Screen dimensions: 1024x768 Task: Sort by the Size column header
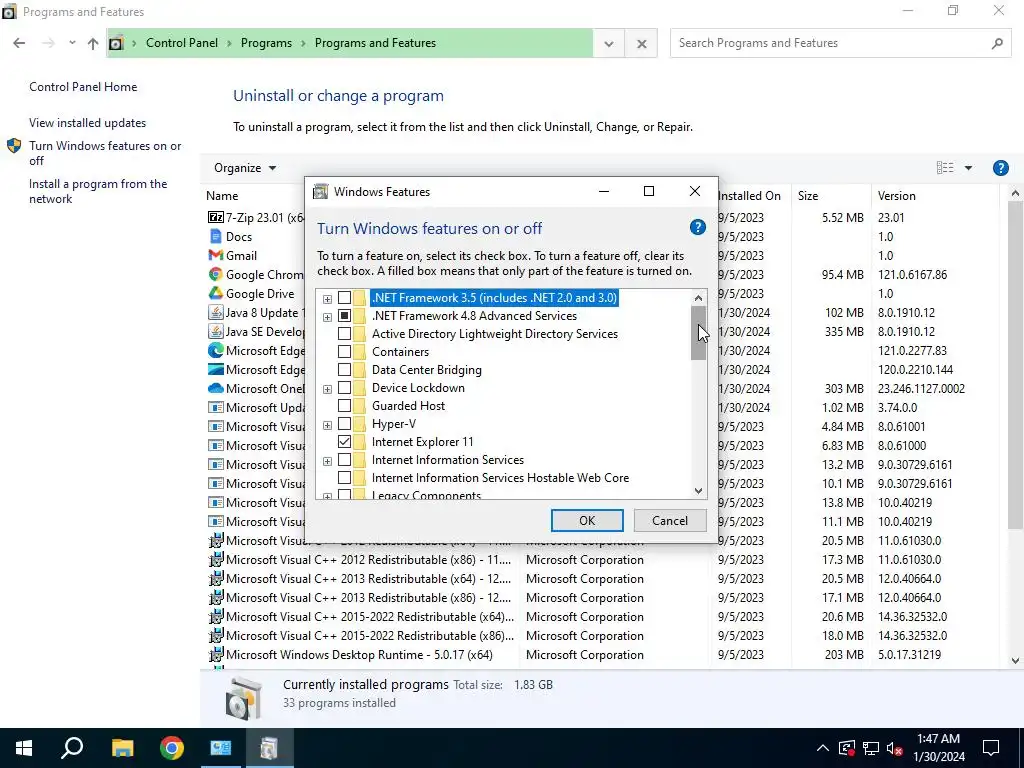808,196
